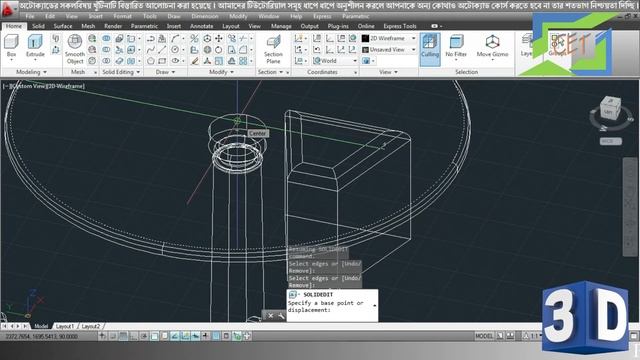
Task: Switch to the Layout1 tab
Action: [x=65, y=326]
